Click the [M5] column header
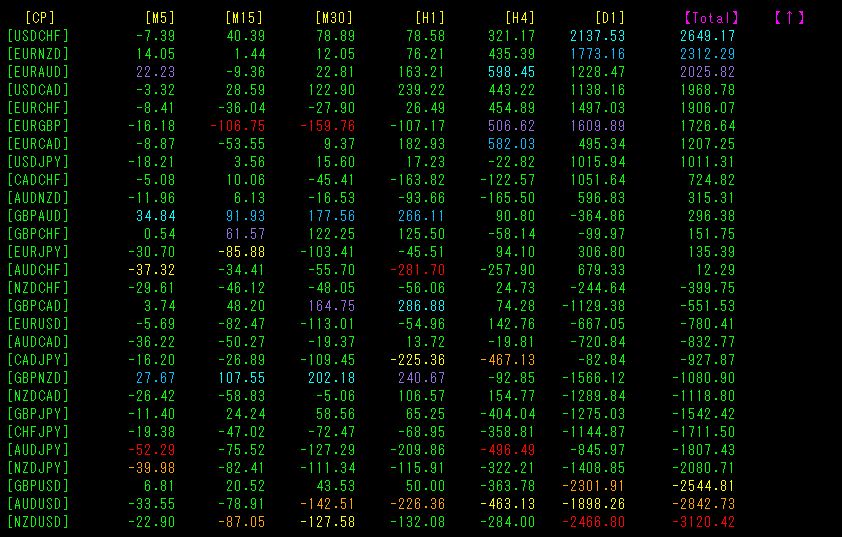This screenshot has width=842, height=537. [160, 18]
